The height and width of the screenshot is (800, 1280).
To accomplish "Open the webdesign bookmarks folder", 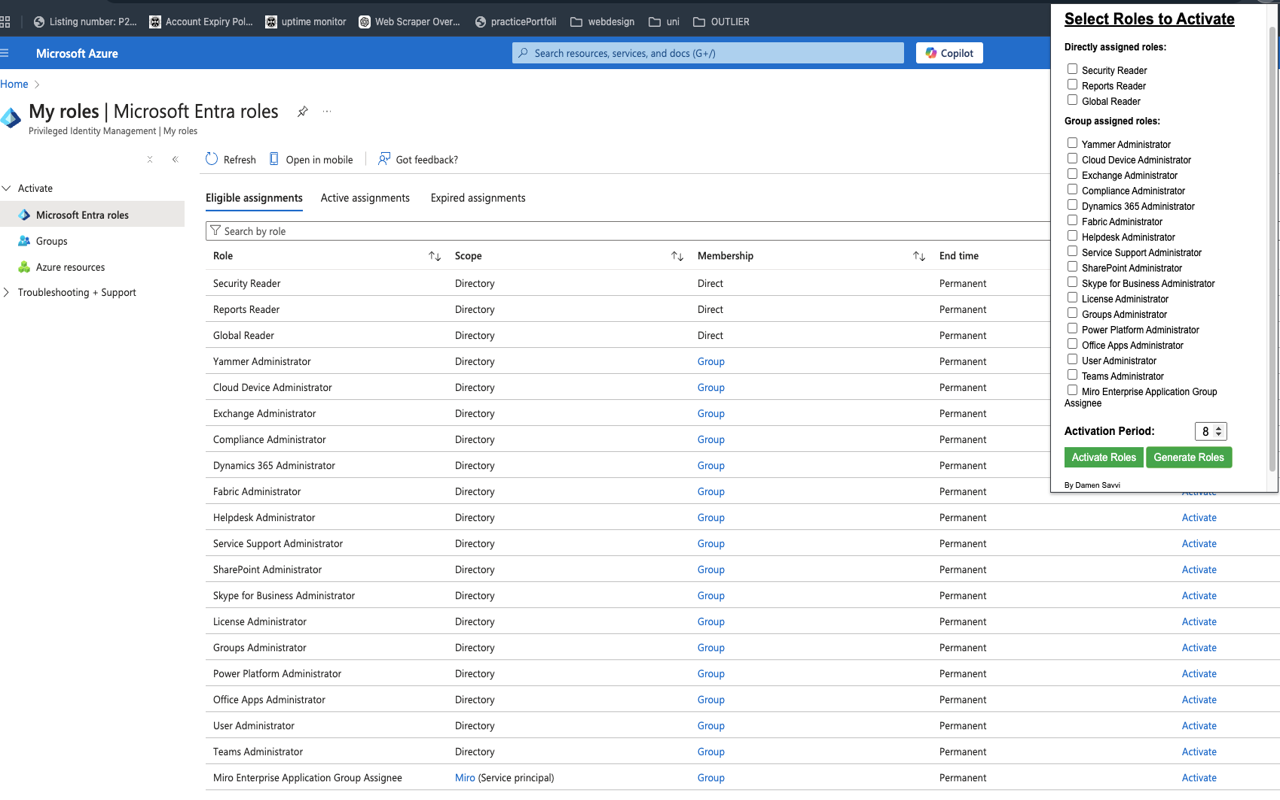I will [x=602, y=21].
